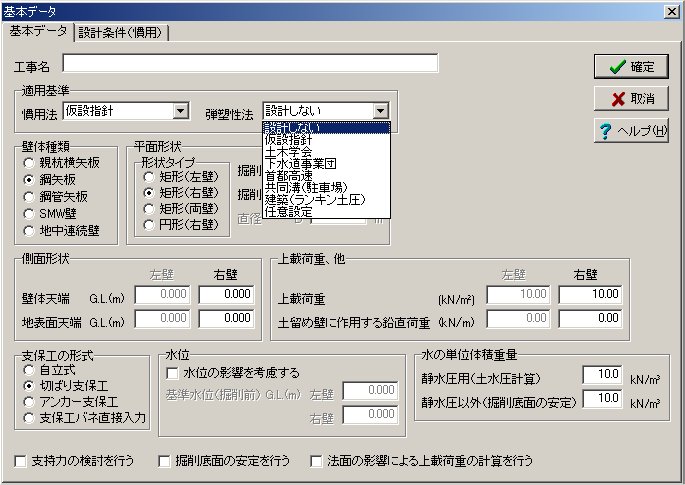Enable 水位の影響を考慮する checkbox
685x485 pixels.
[x=172, y=373]
